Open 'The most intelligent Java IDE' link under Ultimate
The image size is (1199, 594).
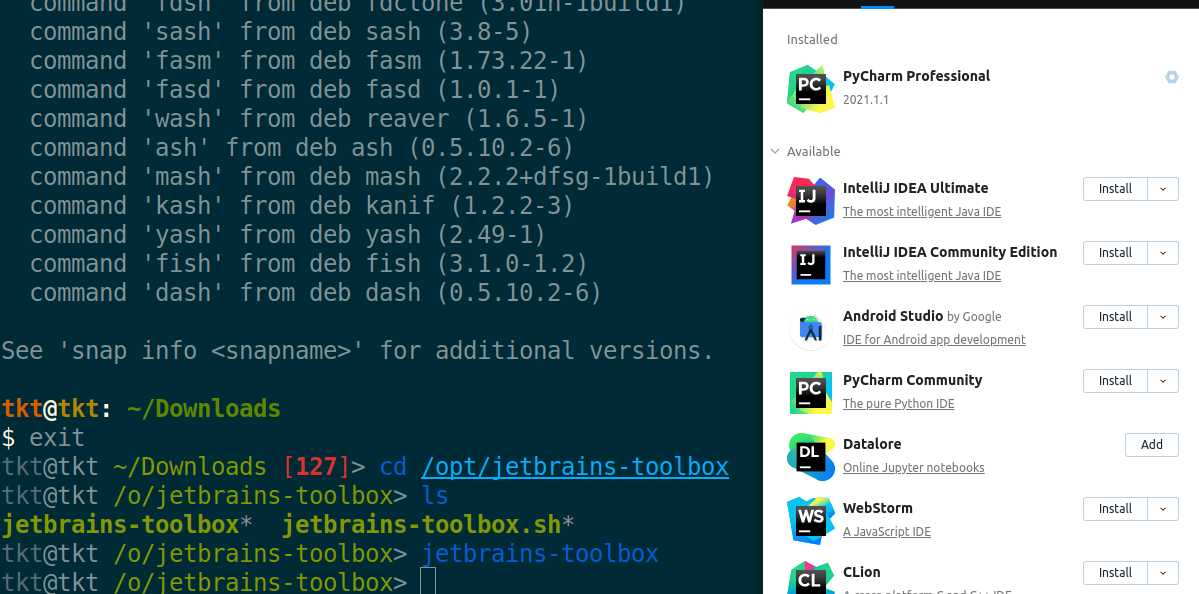pyautogui.click(x=921, y=212)
